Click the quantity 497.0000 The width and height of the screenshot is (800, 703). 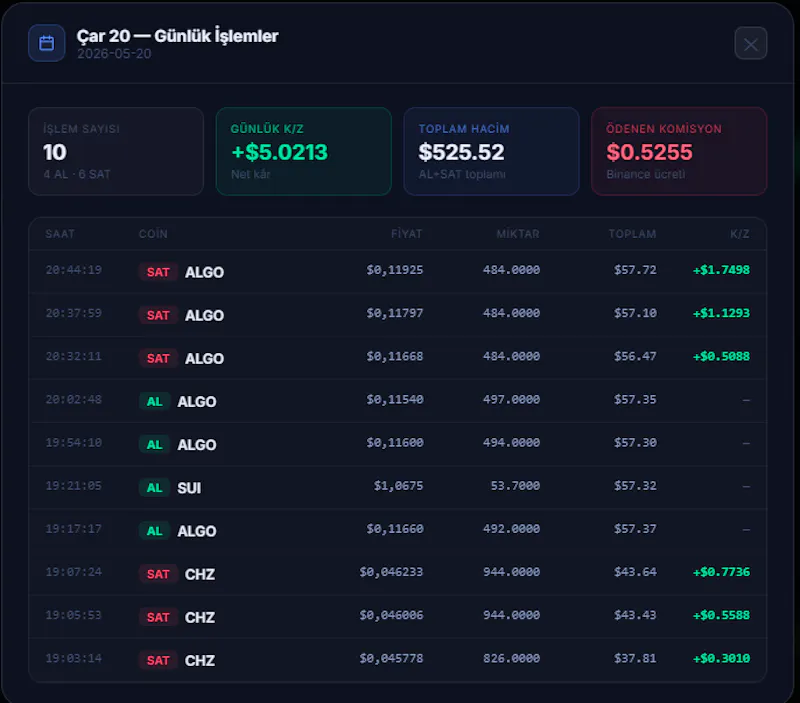511,399
